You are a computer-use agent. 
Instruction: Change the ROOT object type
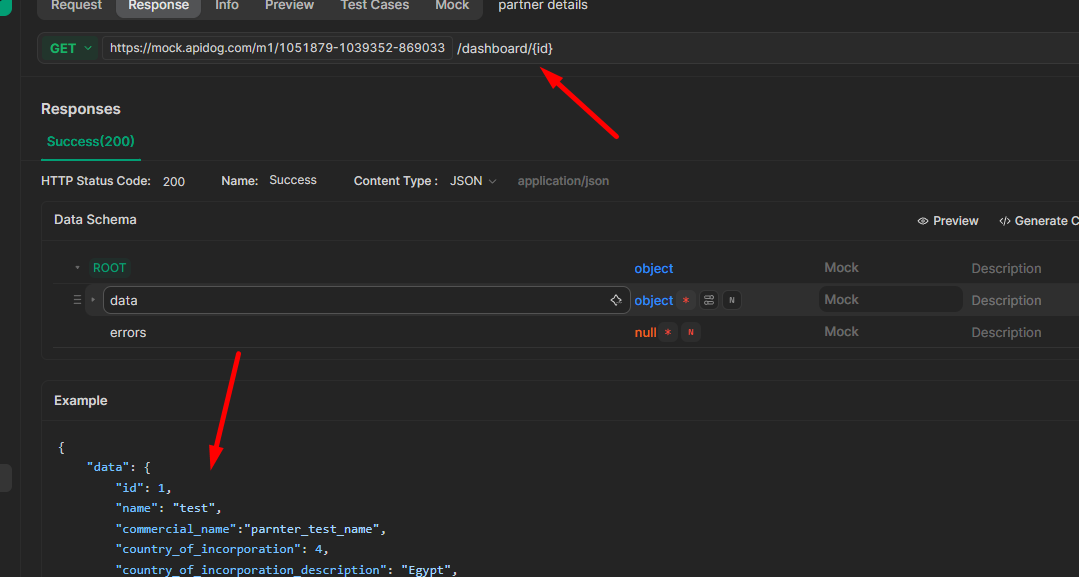tap(654, 269)
